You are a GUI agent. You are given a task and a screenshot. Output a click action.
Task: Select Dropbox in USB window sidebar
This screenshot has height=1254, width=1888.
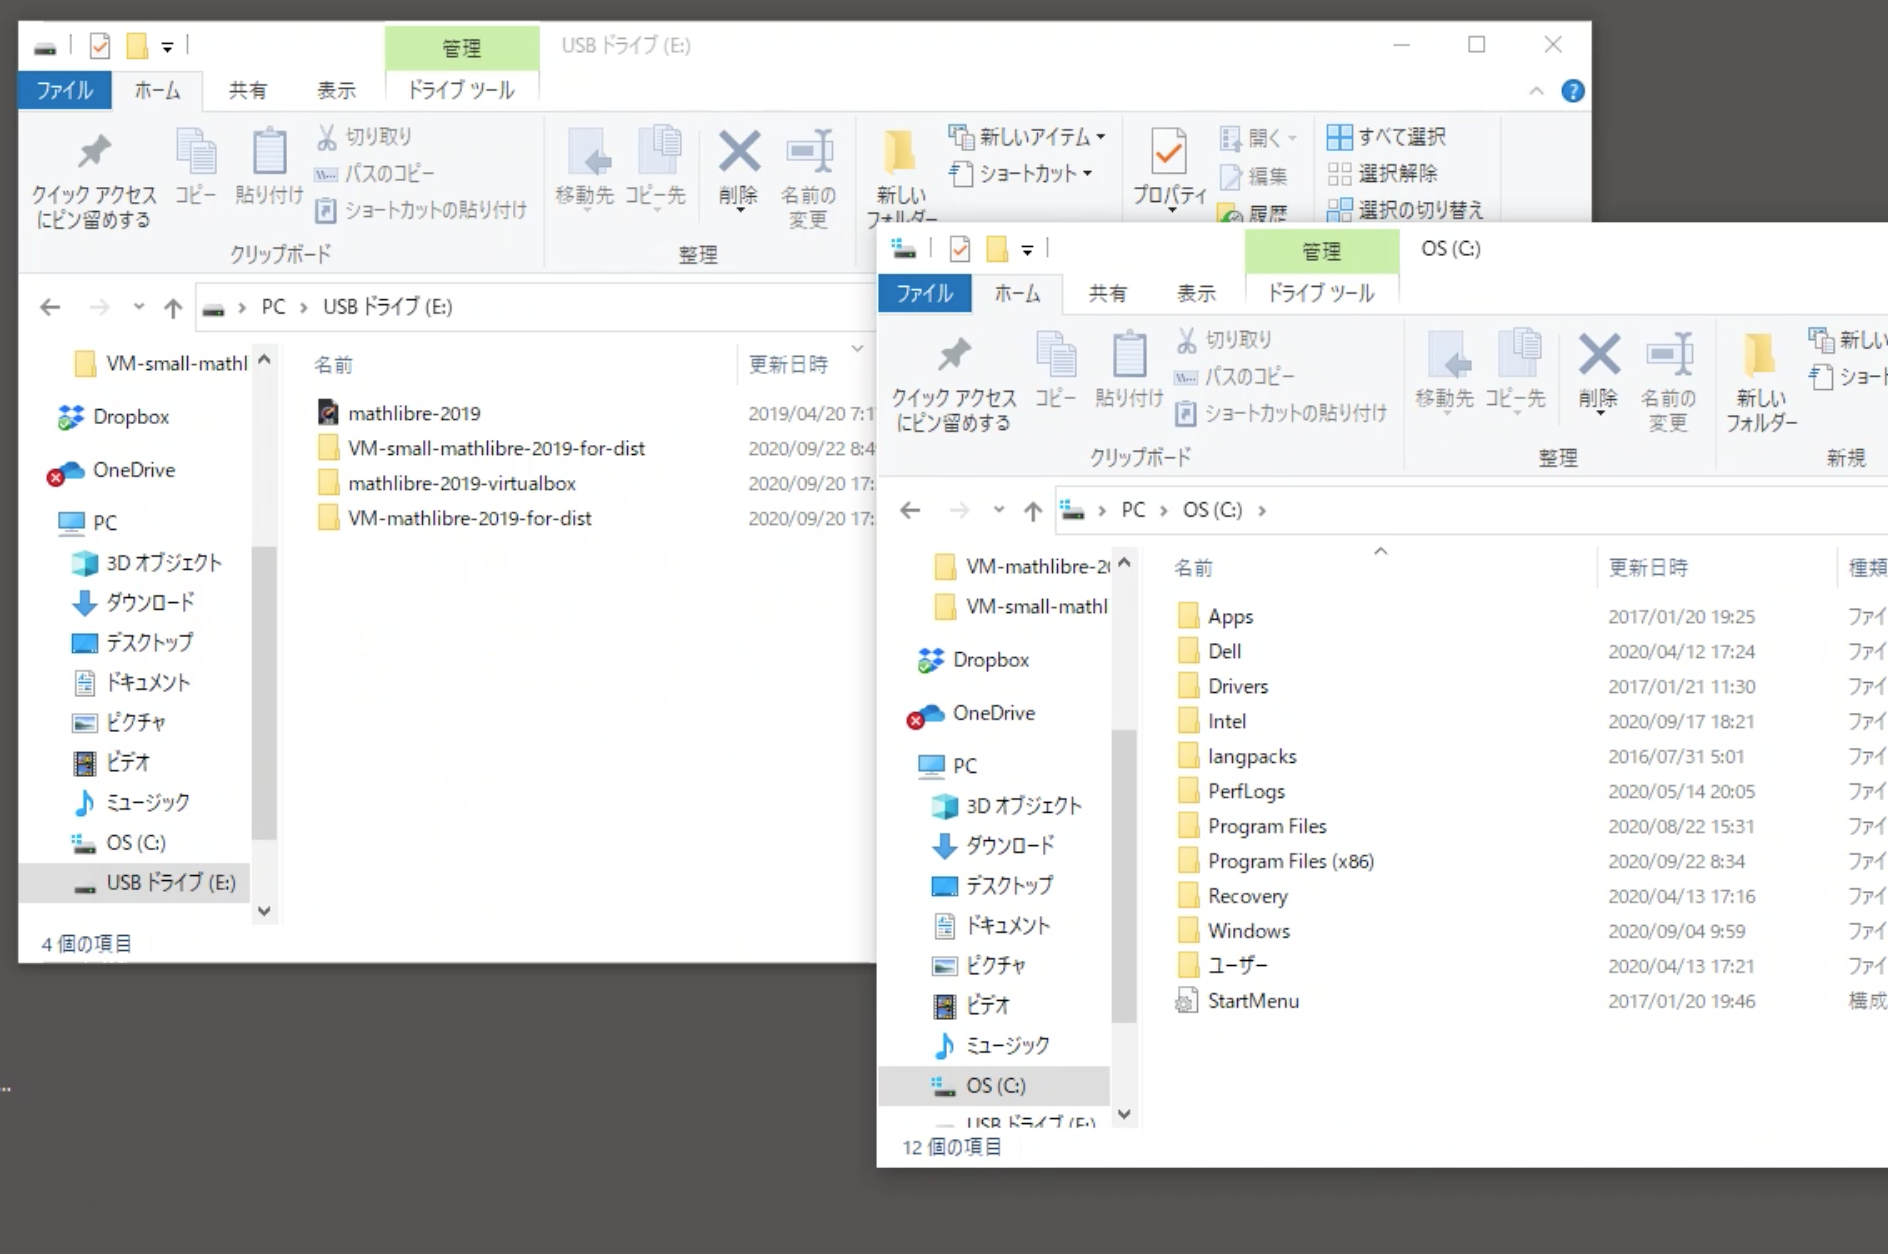pos(130,417)
